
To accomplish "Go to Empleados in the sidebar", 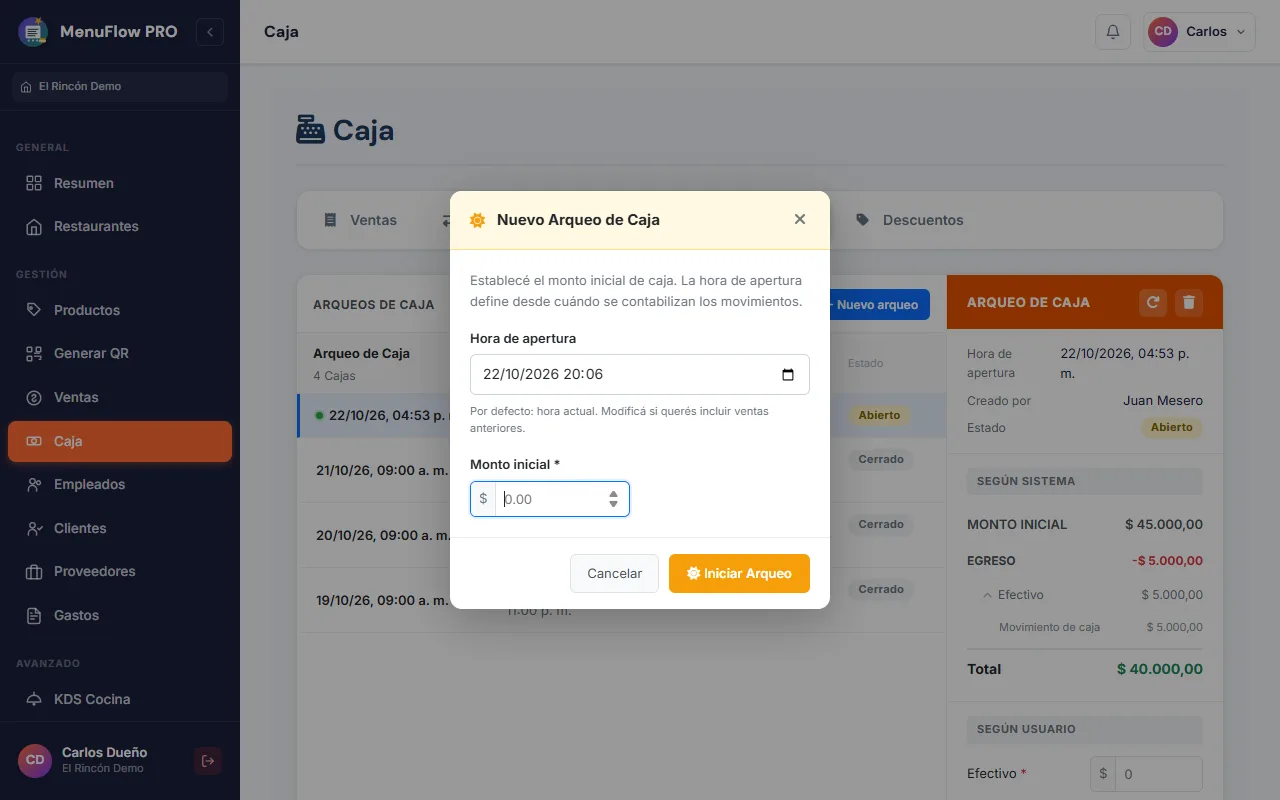I will pyautogui.click(x=120, y=484).
